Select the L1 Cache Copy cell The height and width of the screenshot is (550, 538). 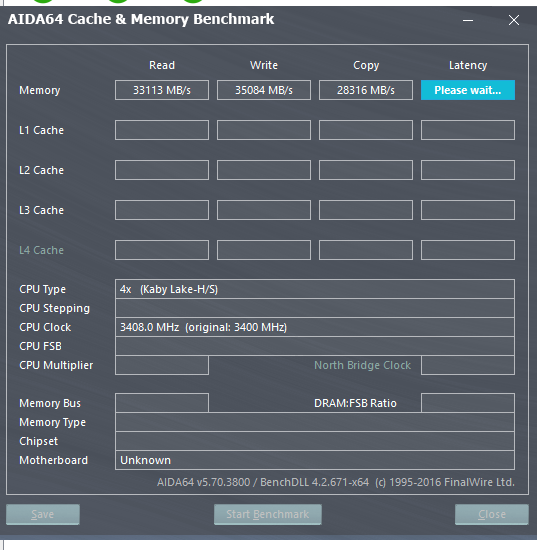(x=366, y=130)
